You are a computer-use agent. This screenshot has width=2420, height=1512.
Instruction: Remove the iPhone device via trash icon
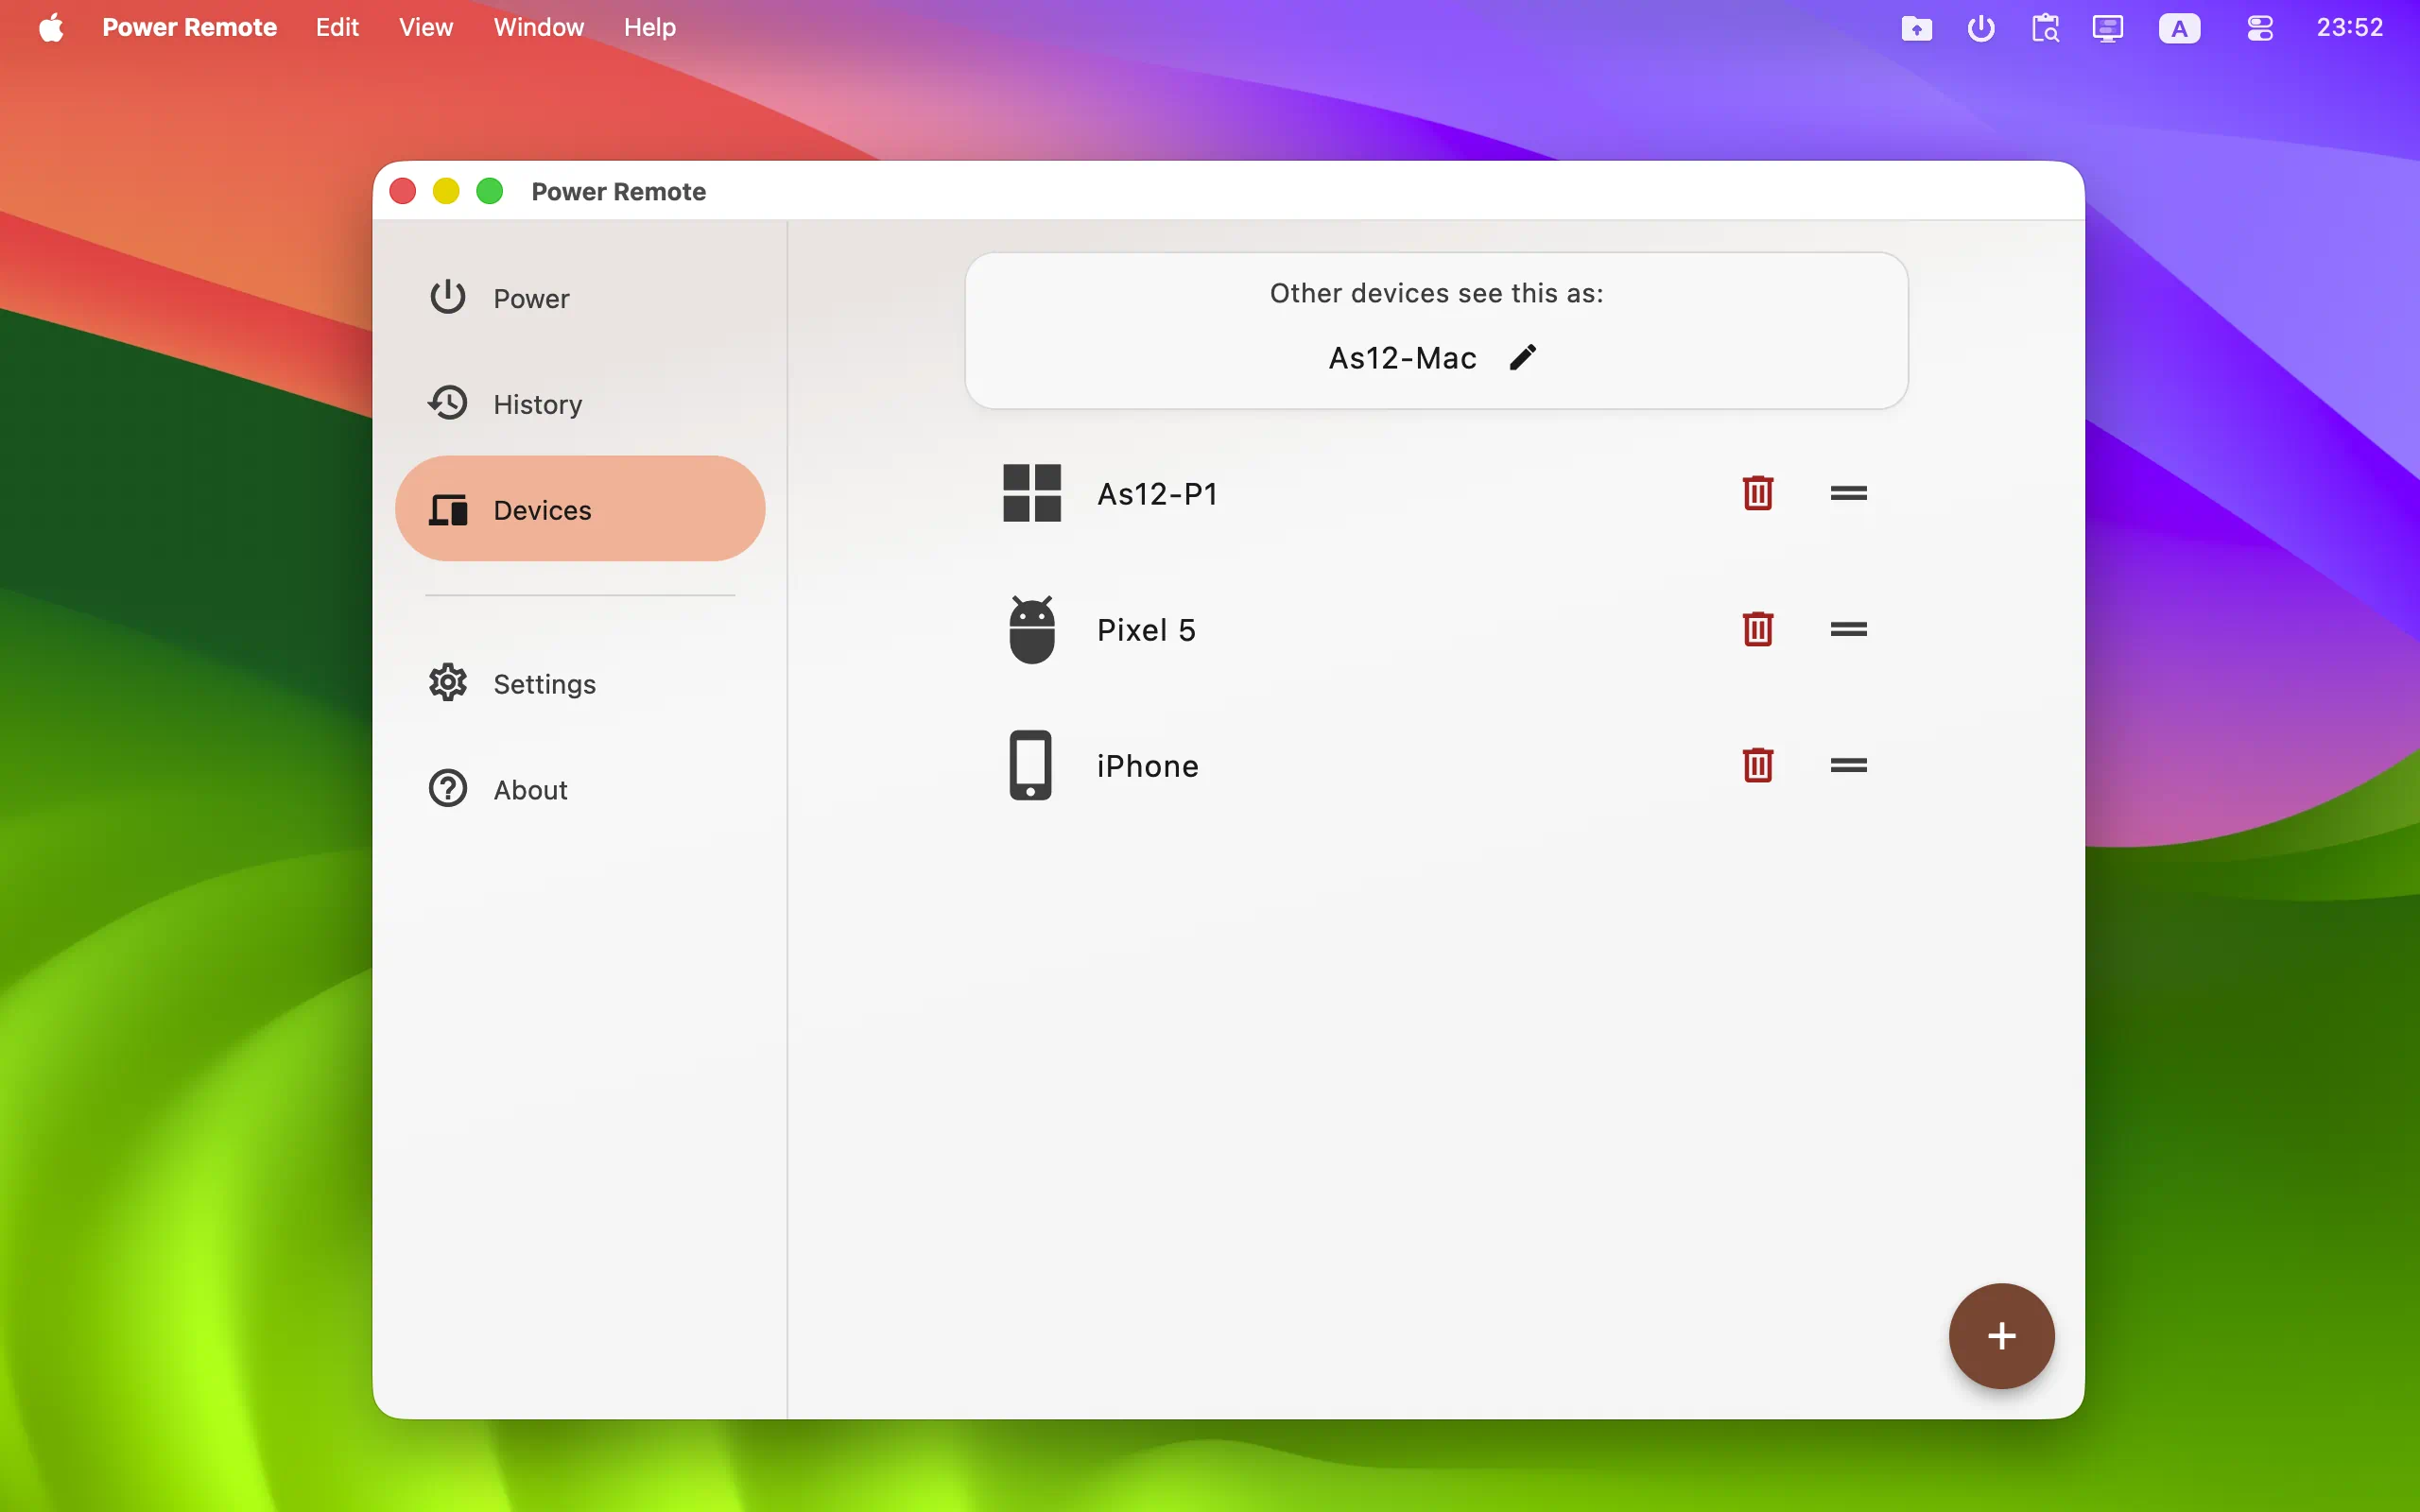[1757, 765]
